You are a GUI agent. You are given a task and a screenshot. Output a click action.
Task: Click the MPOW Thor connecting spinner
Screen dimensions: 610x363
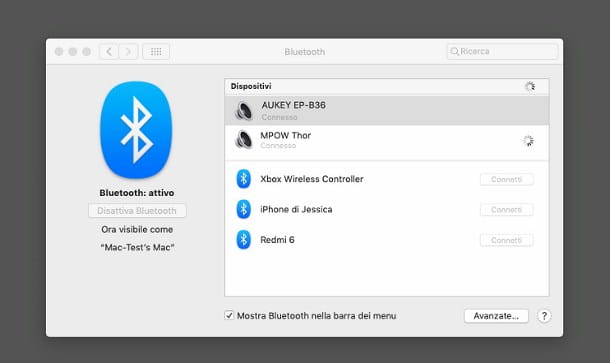click(528, 140)
